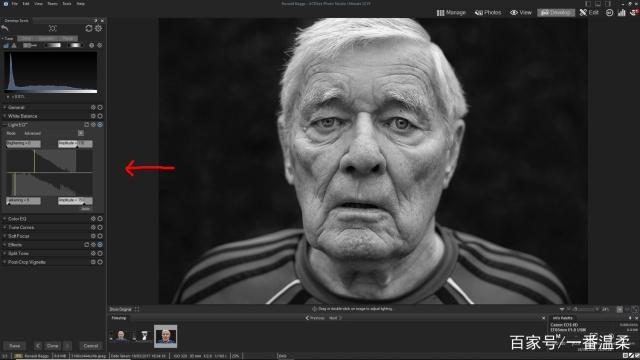Switch to the Edit mode tab

(589, 13)
